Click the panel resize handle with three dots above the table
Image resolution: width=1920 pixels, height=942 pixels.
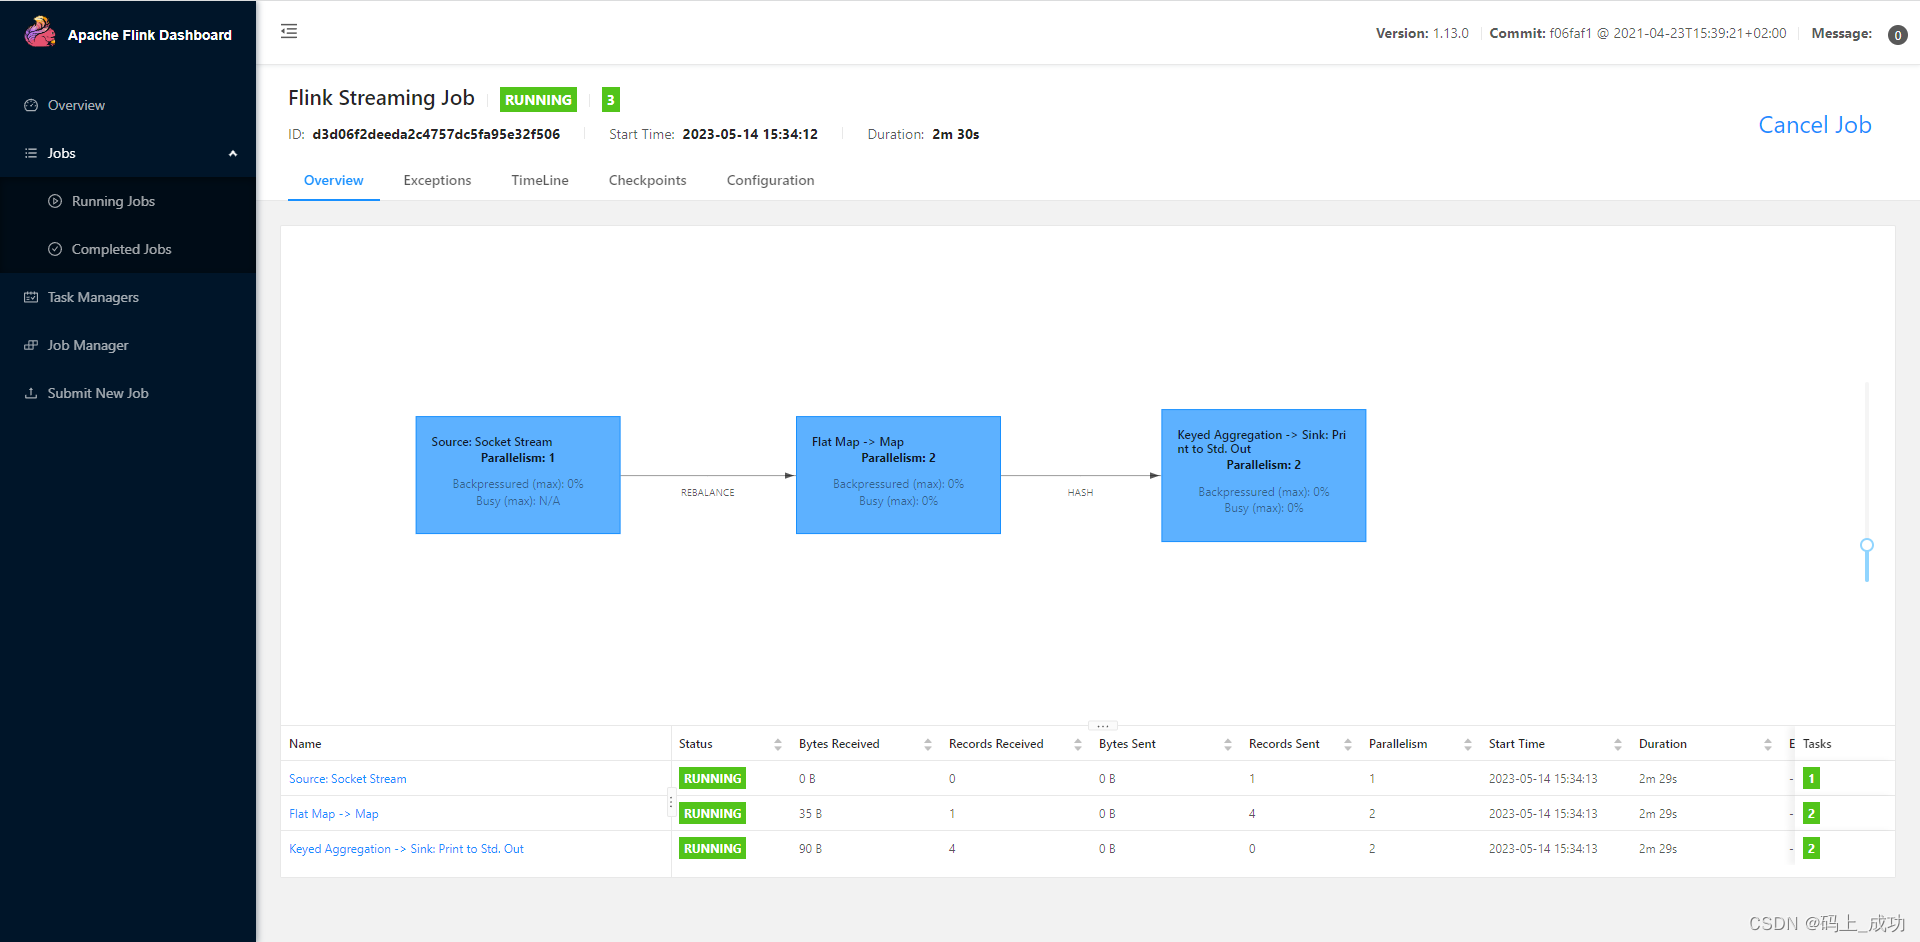point(1102,726)
